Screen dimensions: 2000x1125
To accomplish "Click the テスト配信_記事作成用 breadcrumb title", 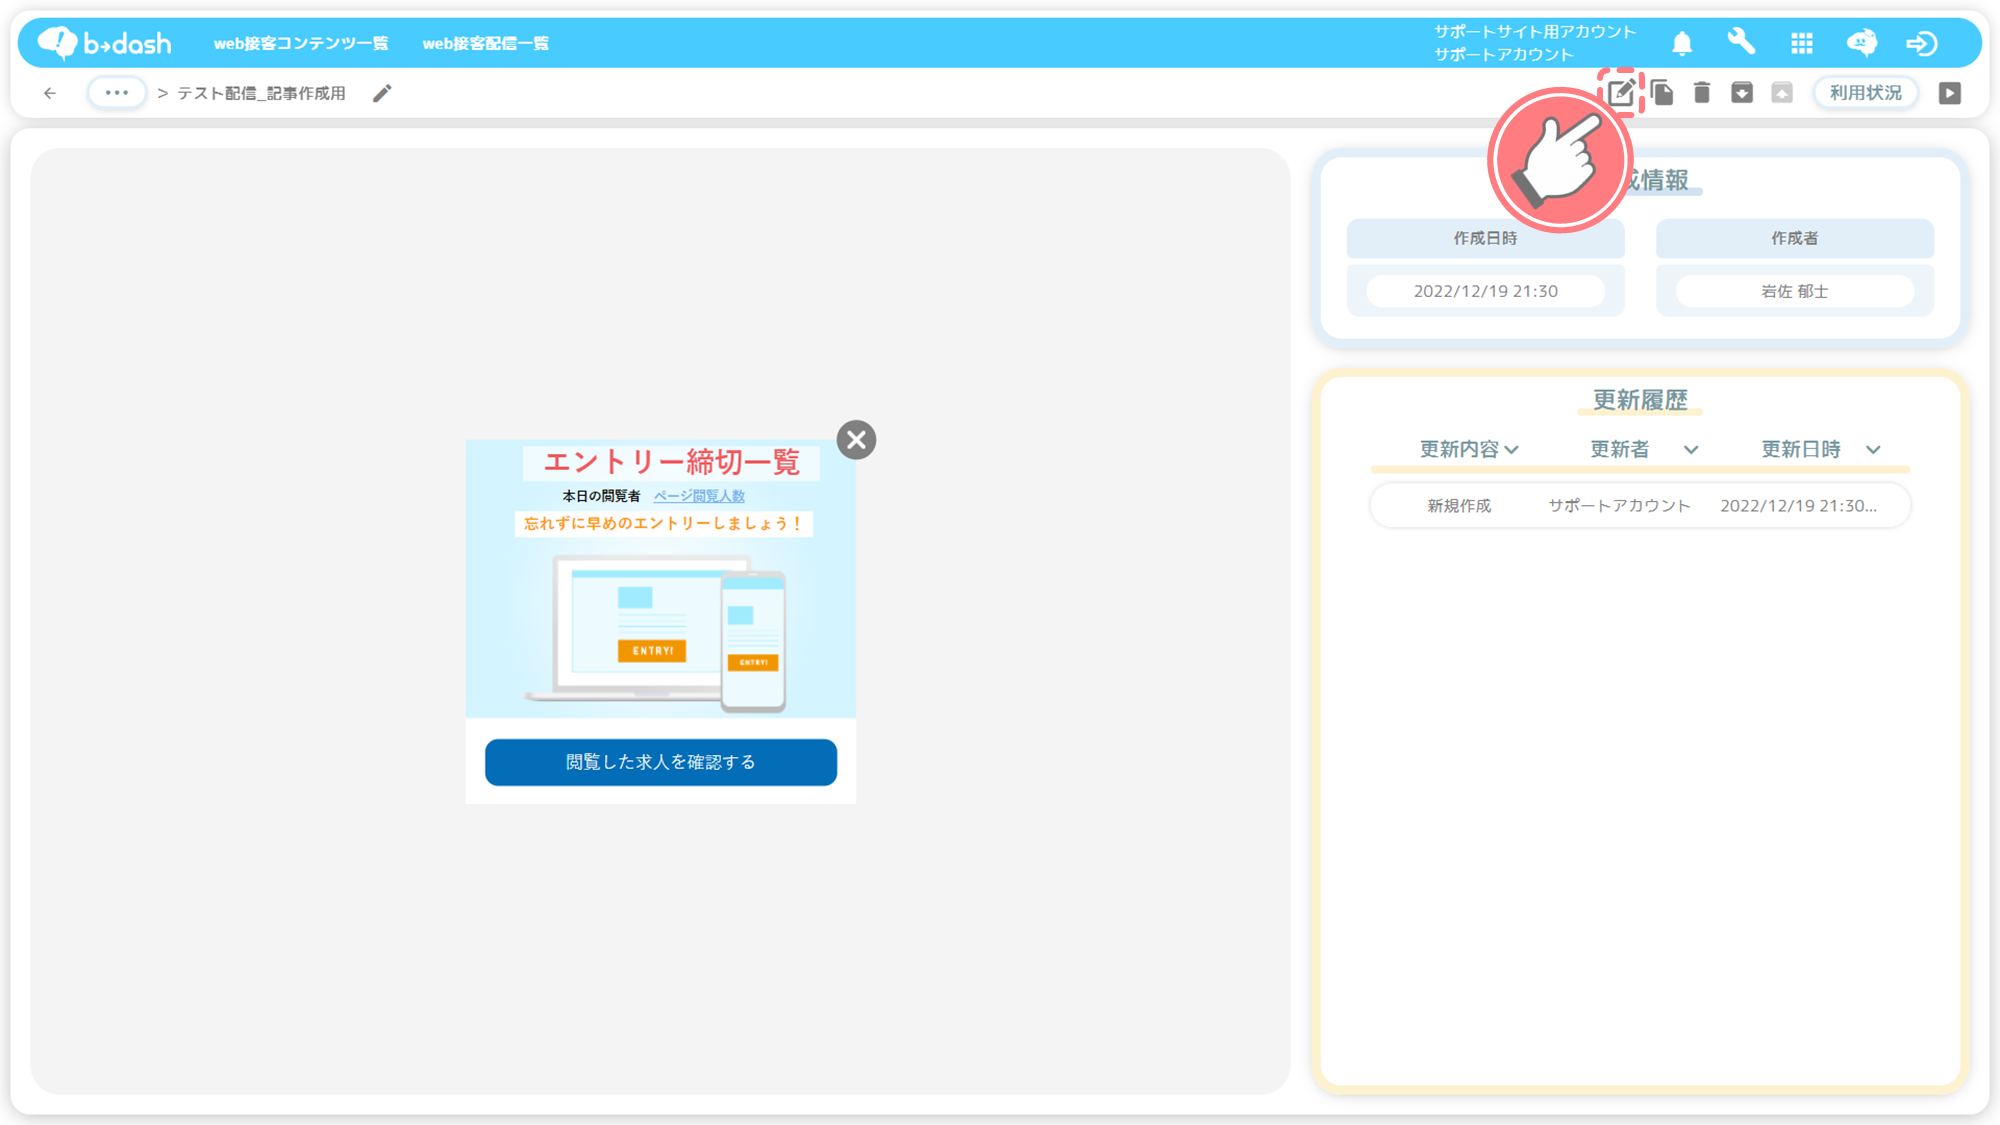I will pyautogui.click(x=261, y=93).
